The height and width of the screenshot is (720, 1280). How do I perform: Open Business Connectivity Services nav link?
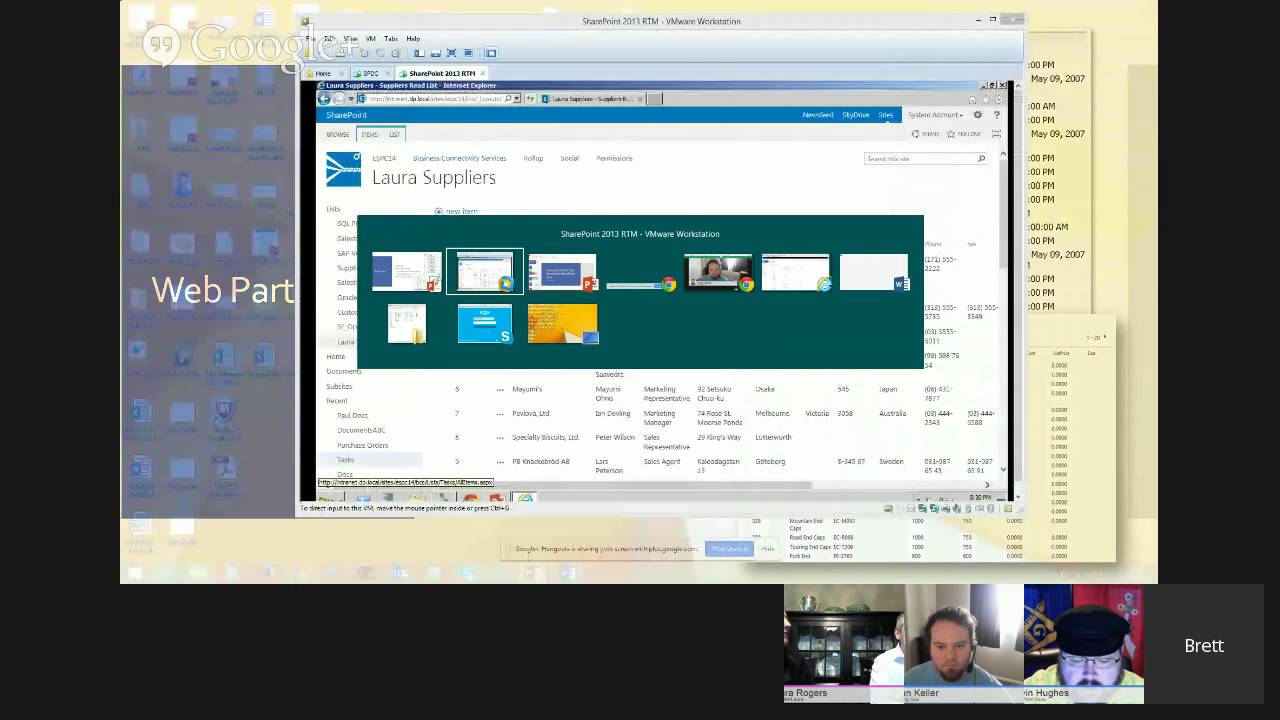pyautogui.click(x=459, y=158)
